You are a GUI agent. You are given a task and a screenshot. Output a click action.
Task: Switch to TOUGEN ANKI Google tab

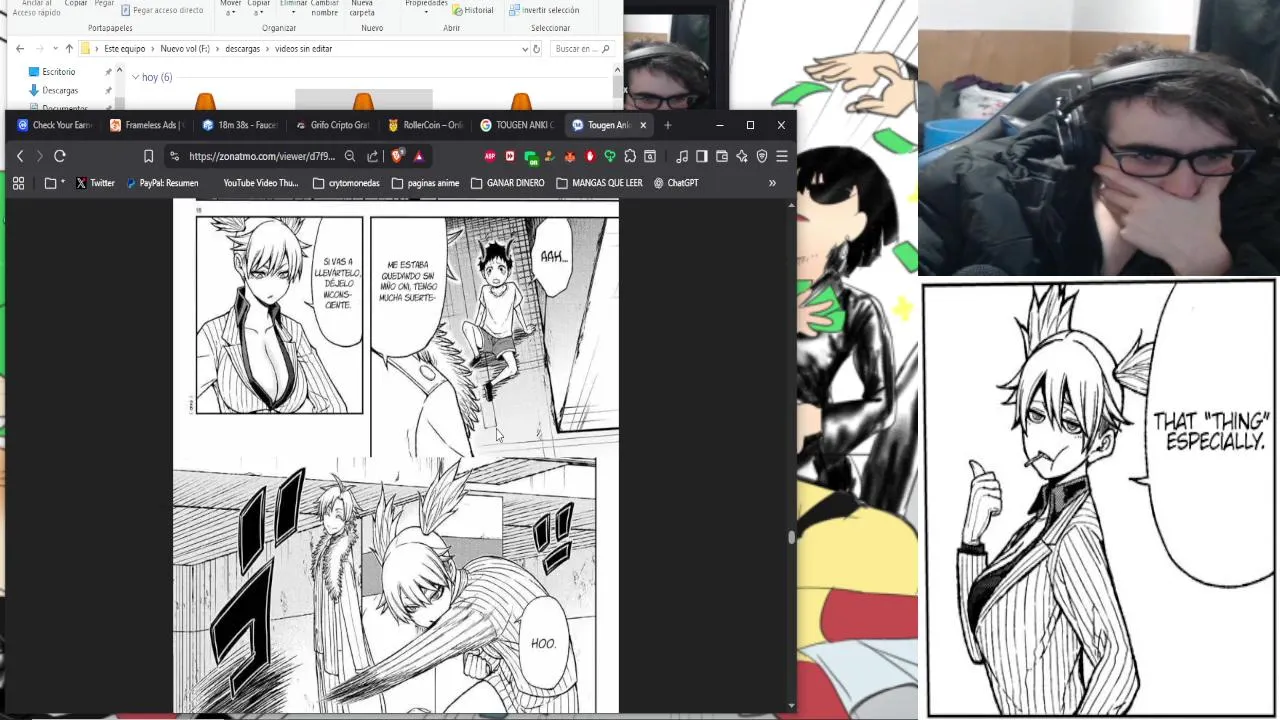517,125
